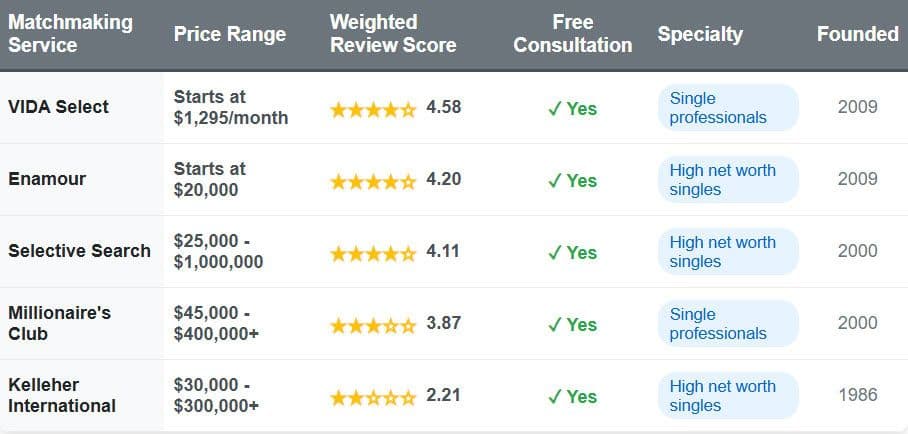
Task: Click the Founded column header
Action: click(857, 34)
